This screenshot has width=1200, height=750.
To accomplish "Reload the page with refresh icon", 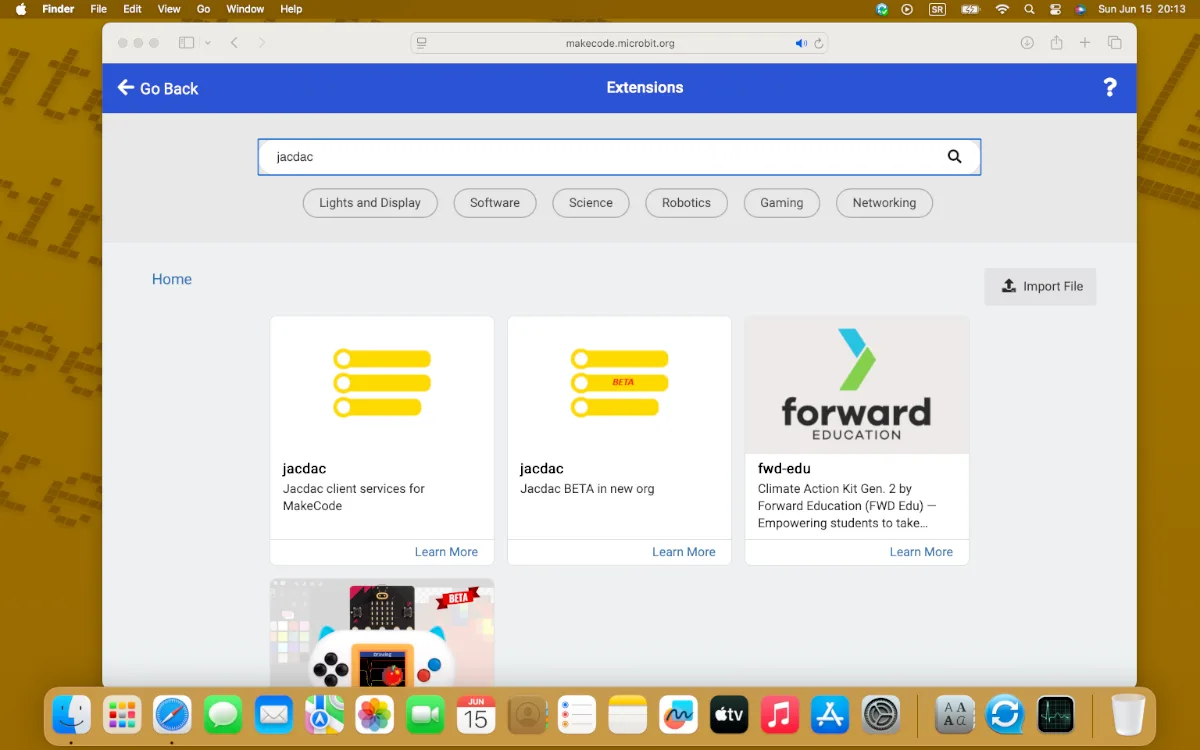I will (819, 43).
